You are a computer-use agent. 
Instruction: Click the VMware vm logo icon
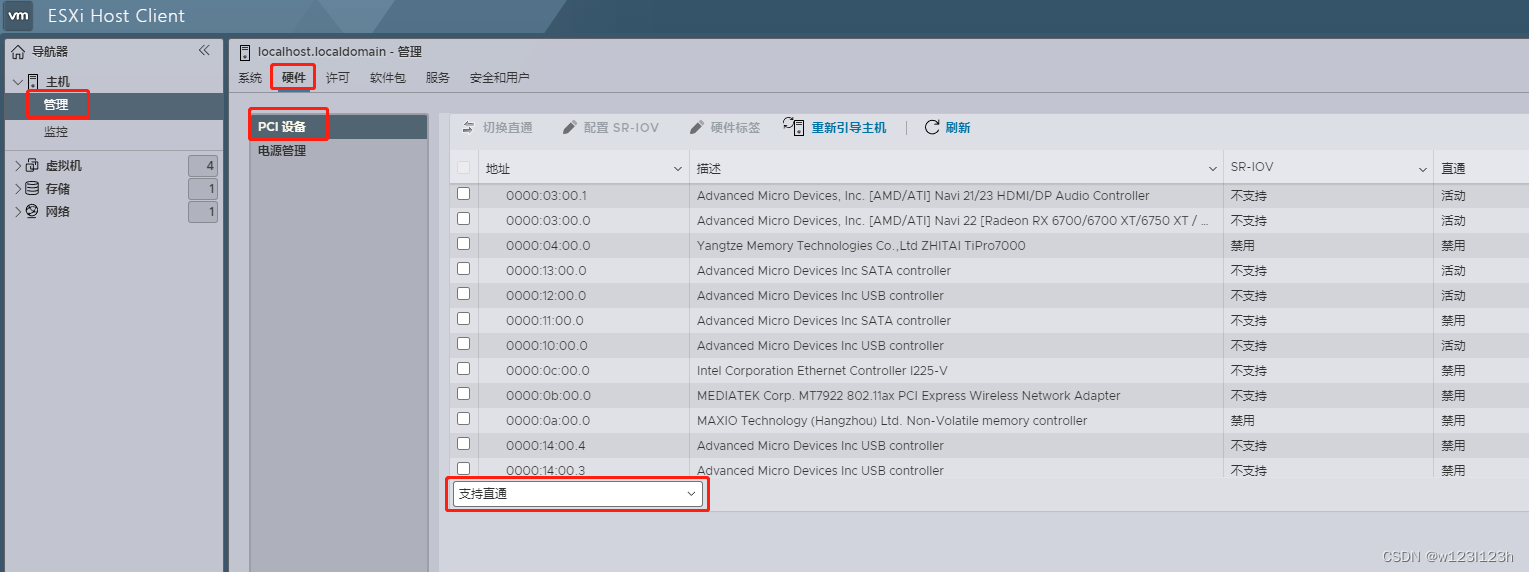point(18,16)
